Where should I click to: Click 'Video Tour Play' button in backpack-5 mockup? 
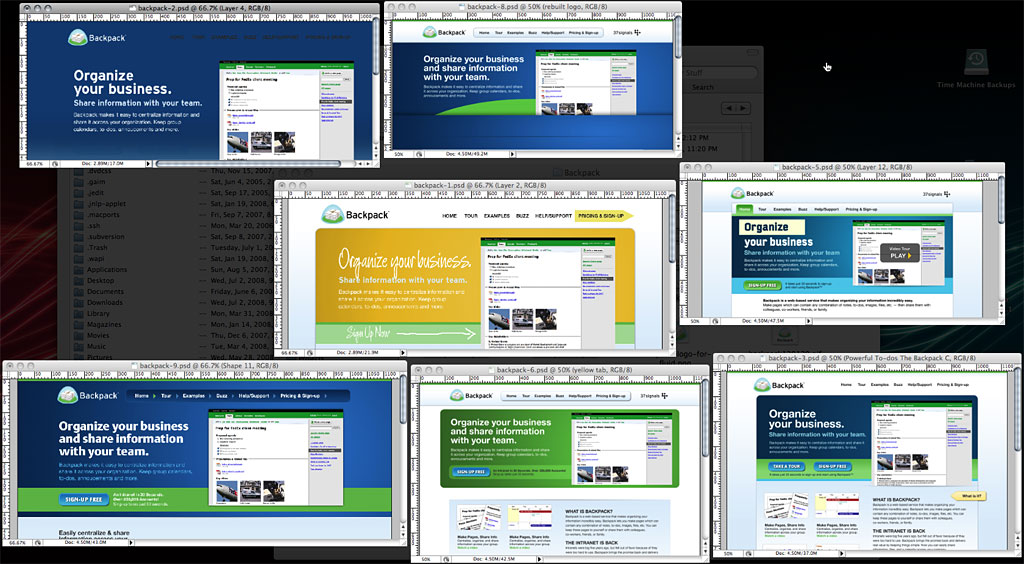899,252
